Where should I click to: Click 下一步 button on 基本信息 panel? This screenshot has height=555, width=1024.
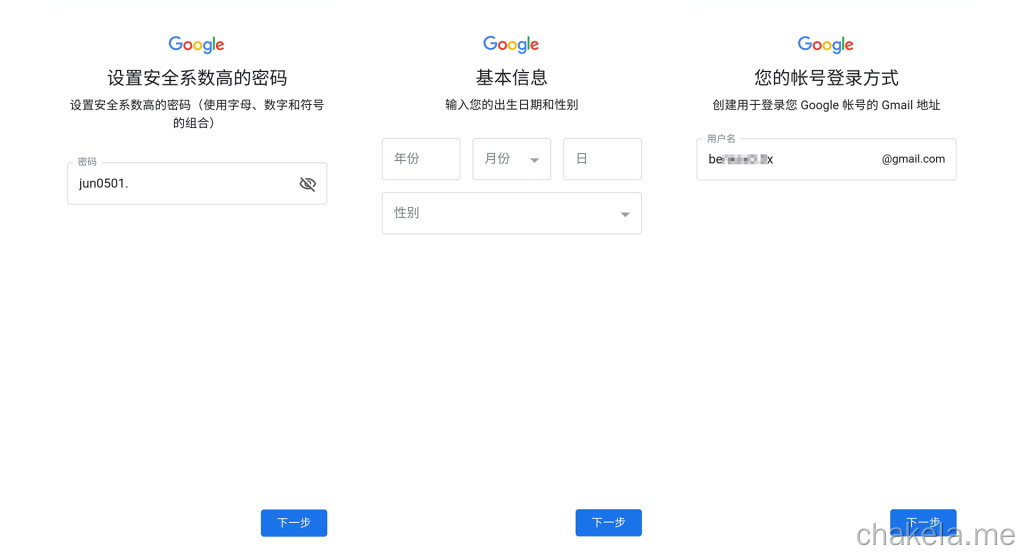609,523
